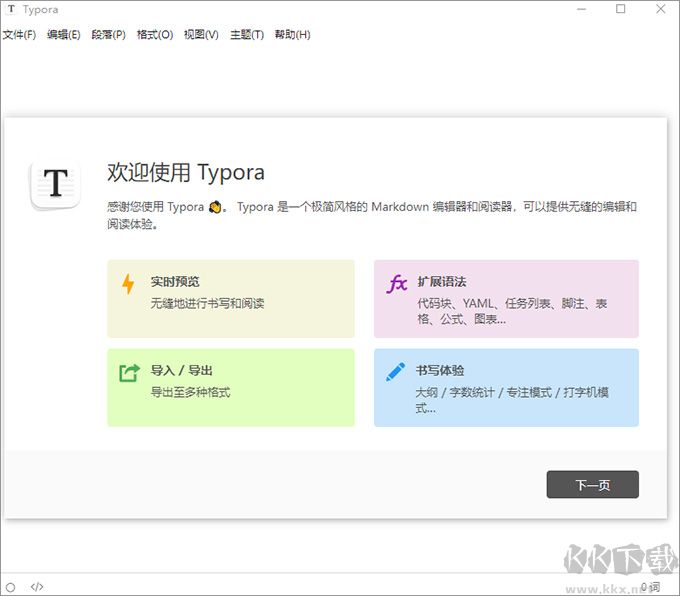Click the 下一页 button
Image resolution: width=680 pixels, height=596 pixels.
point(592,485)
